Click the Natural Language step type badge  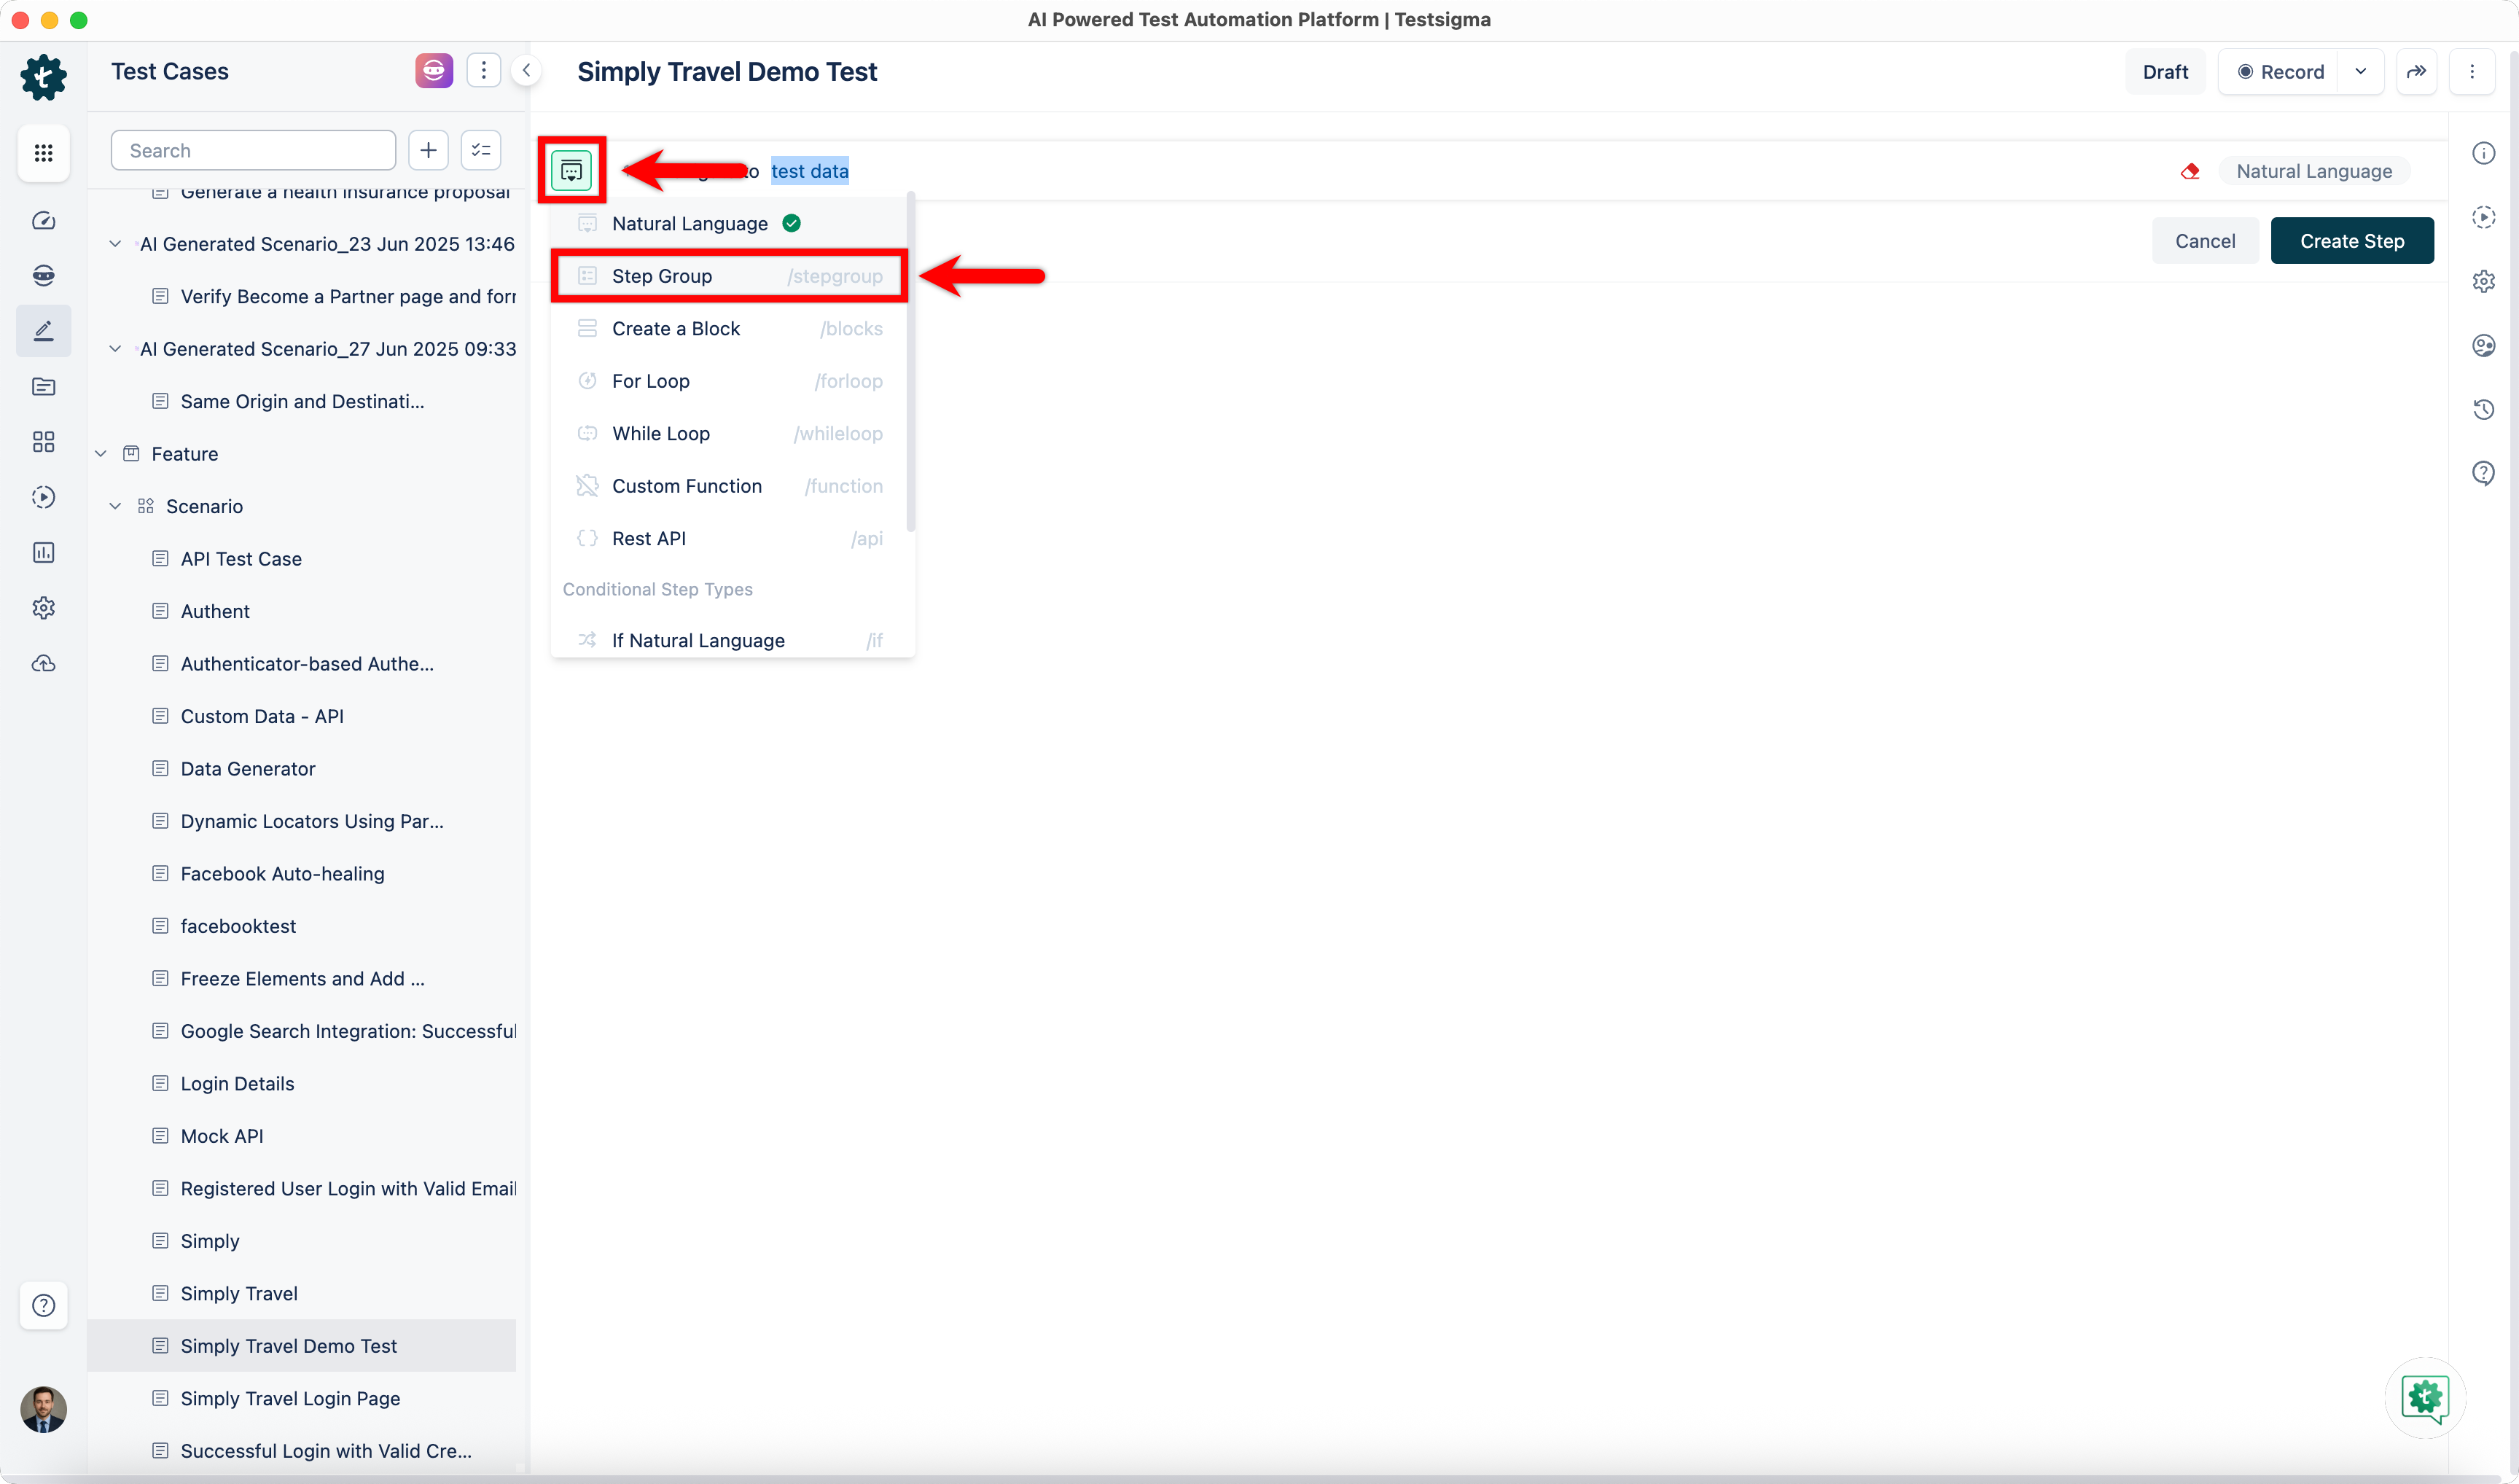(2314, 171)
